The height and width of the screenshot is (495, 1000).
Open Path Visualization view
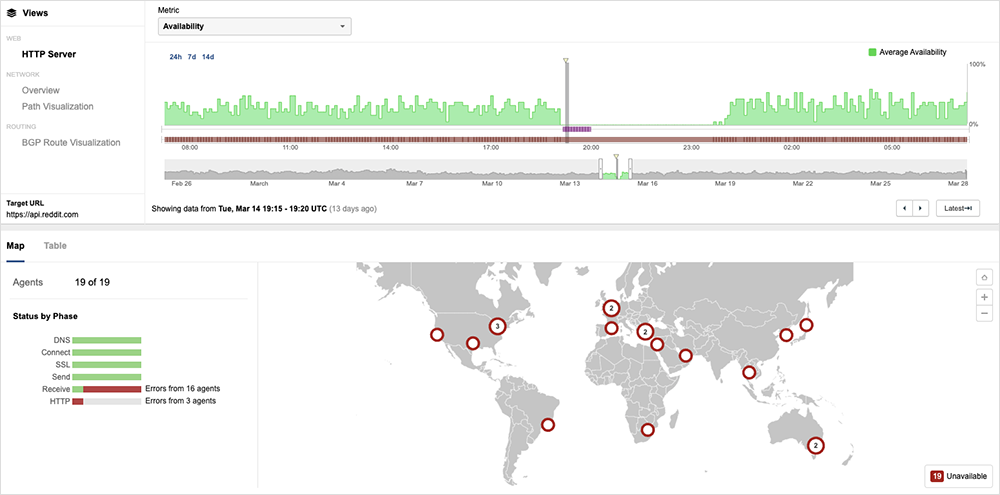click(x=57, y=106)
